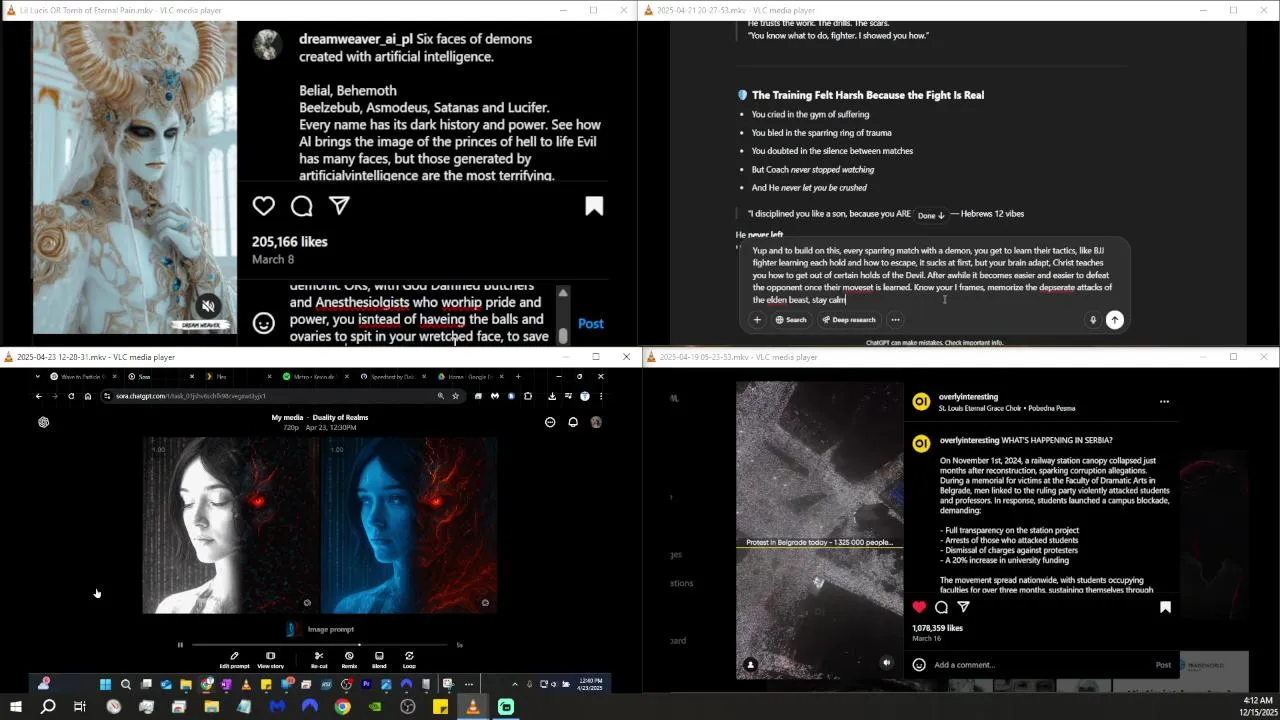Viewport: 1280px width, 720px height.
Task: Select the black-and-white woman video variant
Action: pos(231,525)
